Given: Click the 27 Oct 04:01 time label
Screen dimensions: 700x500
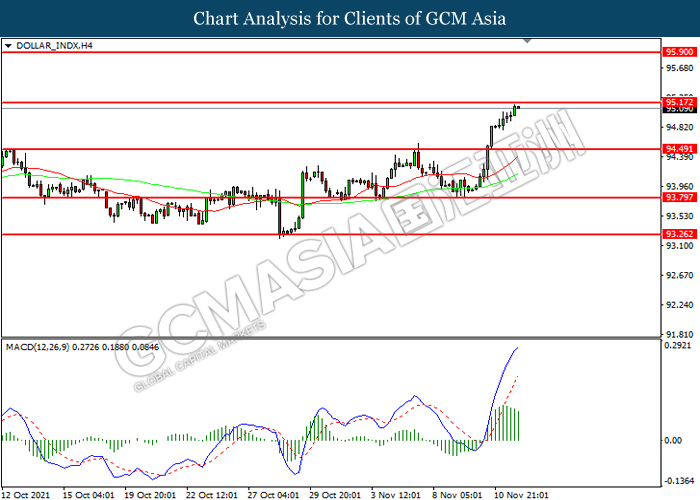Looking at the screenshot, I should [273, 495].
